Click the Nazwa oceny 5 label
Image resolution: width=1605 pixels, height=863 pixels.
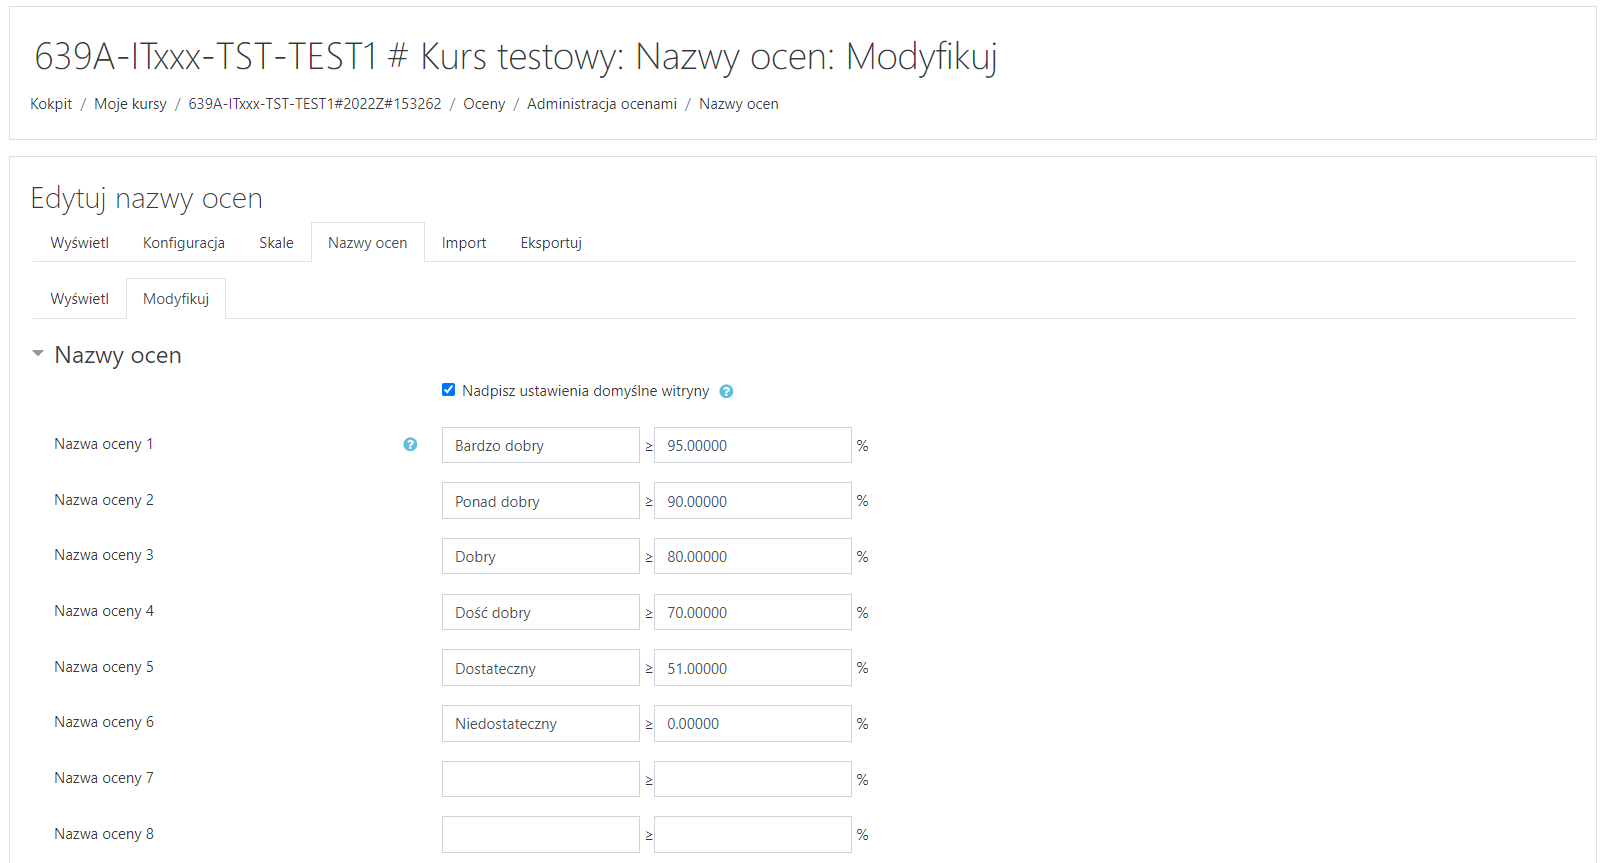pos(104,667)
